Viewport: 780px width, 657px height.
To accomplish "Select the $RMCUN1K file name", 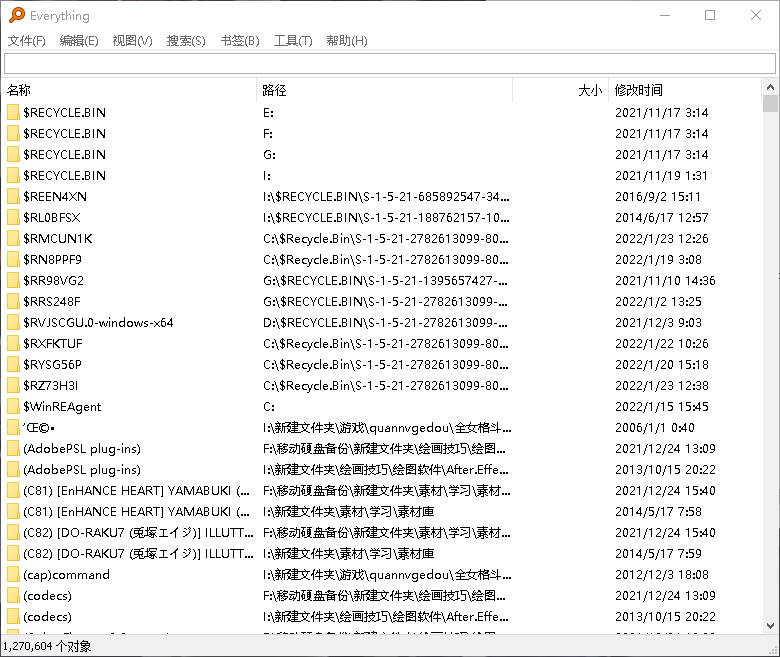I will point(58,238).
